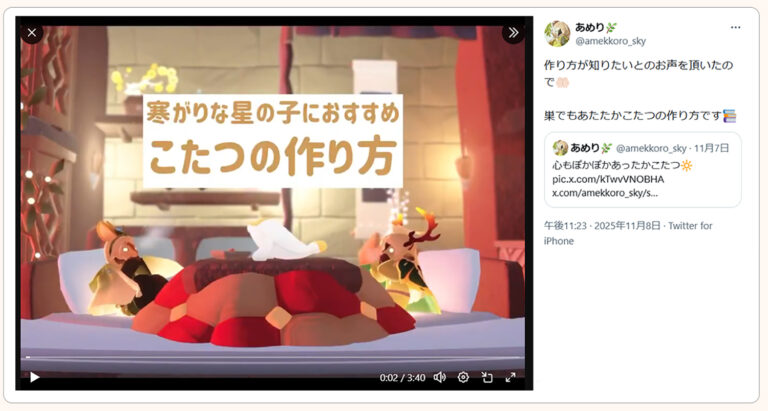Open the pic.x.com/kTwvVNOBHA link

(608, 179)
